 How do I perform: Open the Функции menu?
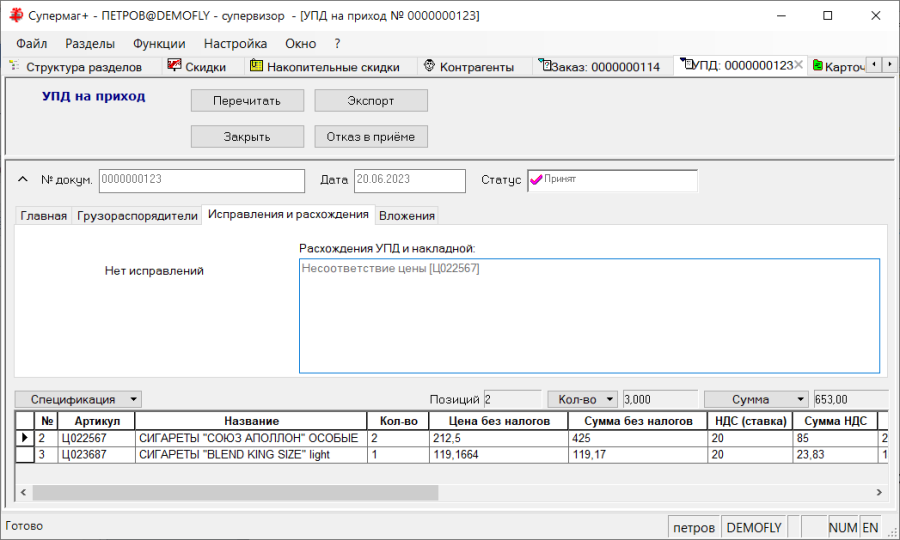(x=158, y=43)
